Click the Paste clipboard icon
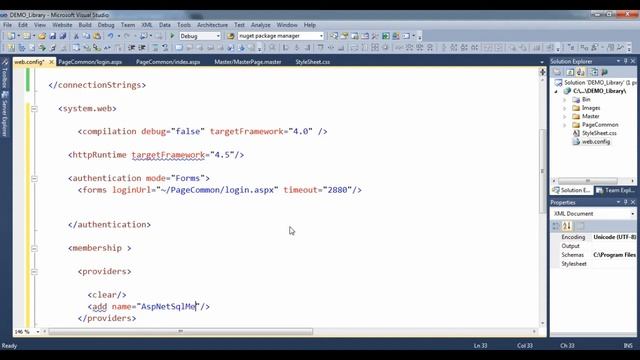The width and height of the screenshot is (640, 360). (97, 36)
